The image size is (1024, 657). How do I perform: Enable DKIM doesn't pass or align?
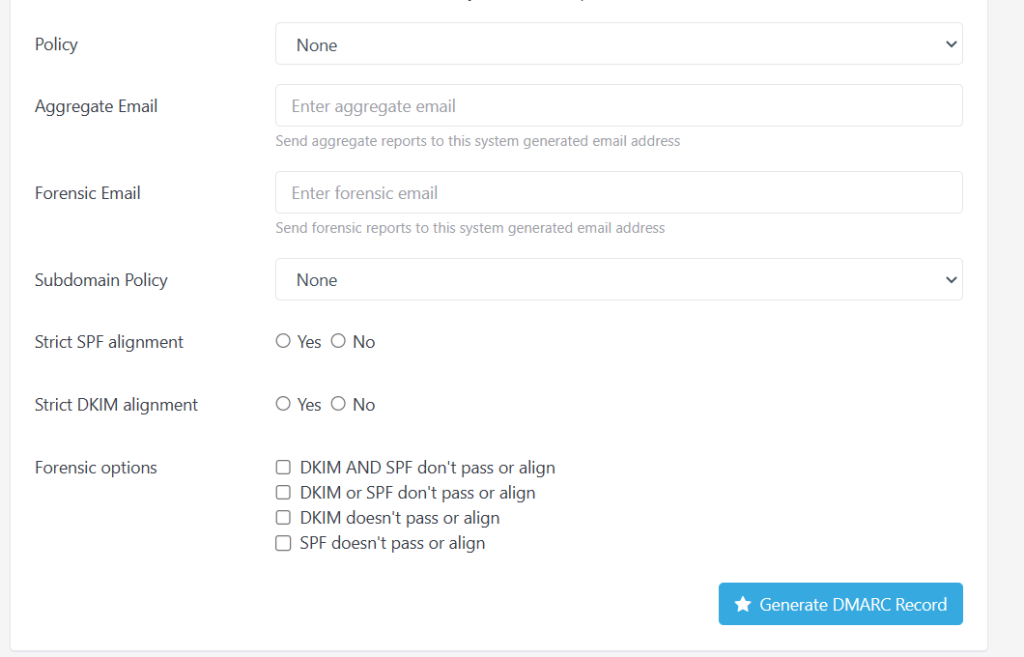283,518
